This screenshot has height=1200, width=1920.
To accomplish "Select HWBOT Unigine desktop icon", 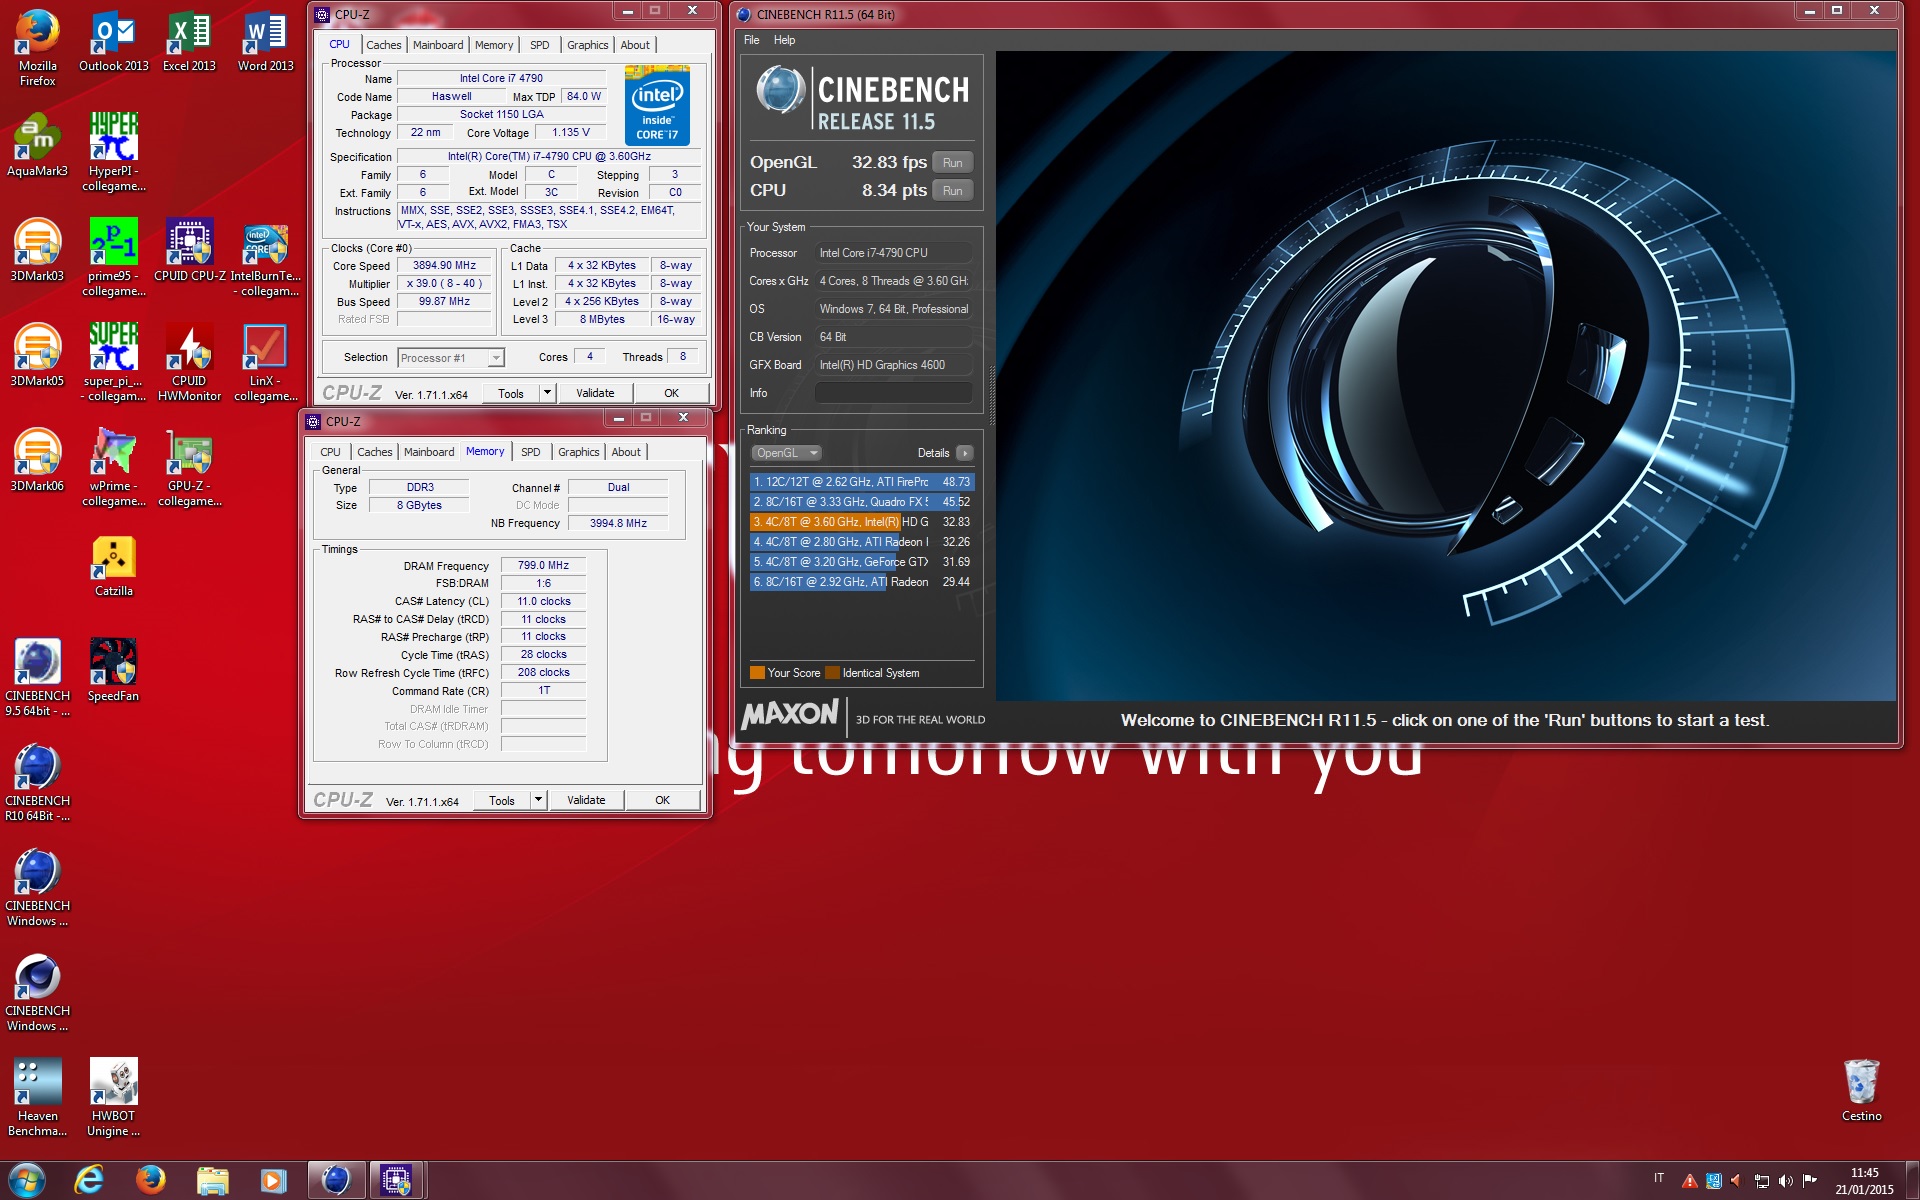I will pyautogui.click(x=114, y=1098).
